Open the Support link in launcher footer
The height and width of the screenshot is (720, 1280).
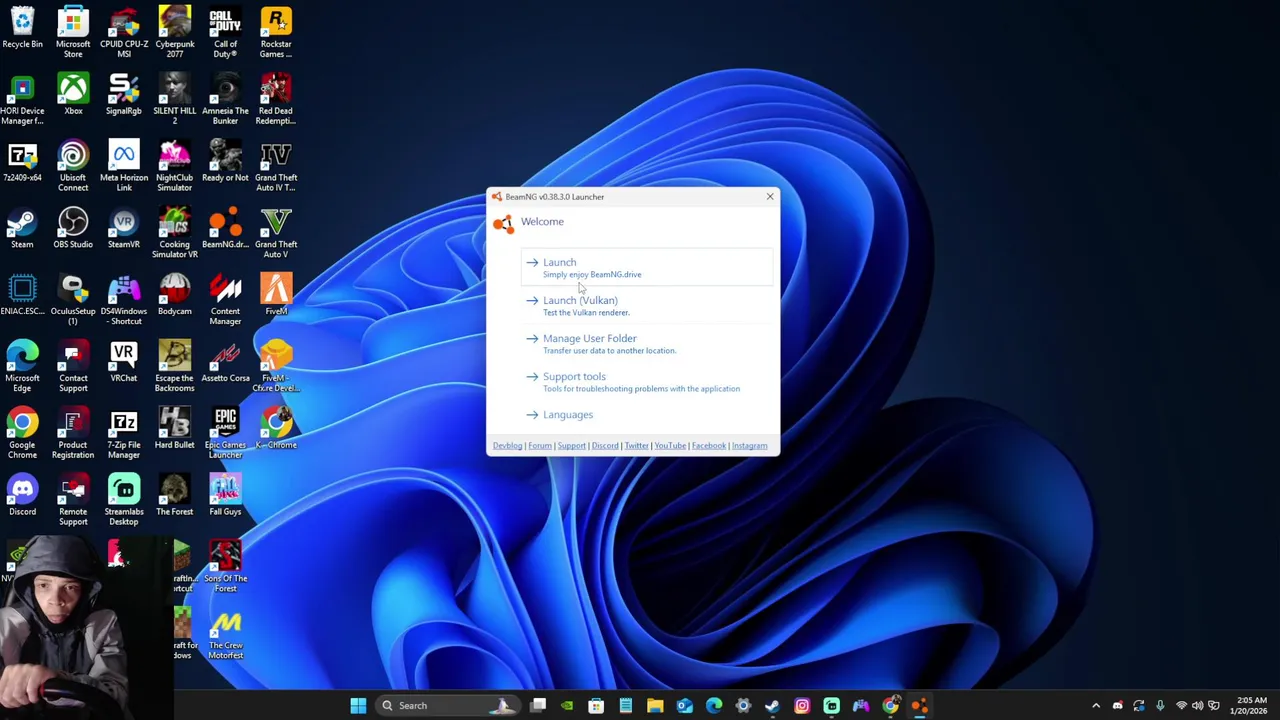(x=571, y=446)
